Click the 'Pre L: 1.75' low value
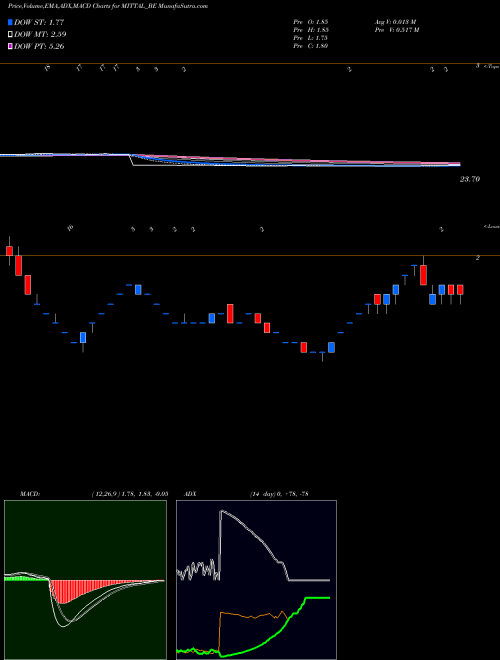Image resolution: width=500 pixels, height=660 pixels. click(311, 38)
